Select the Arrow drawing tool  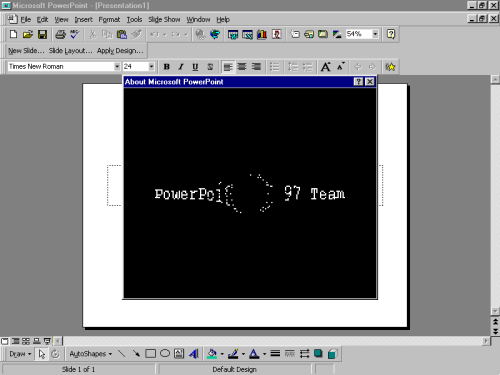(136, 354)
